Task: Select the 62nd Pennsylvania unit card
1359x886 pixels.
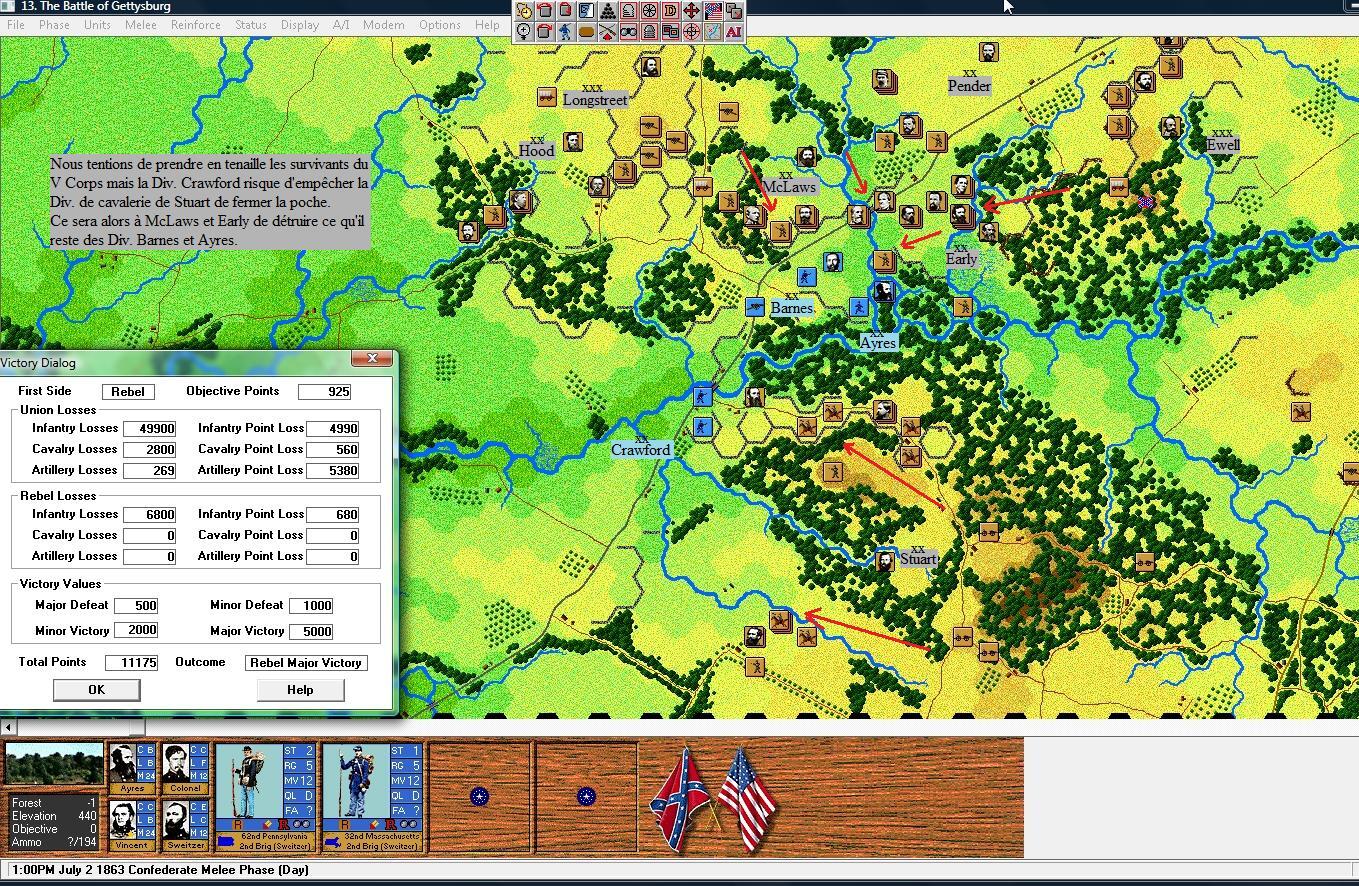Action: (265, 797)
